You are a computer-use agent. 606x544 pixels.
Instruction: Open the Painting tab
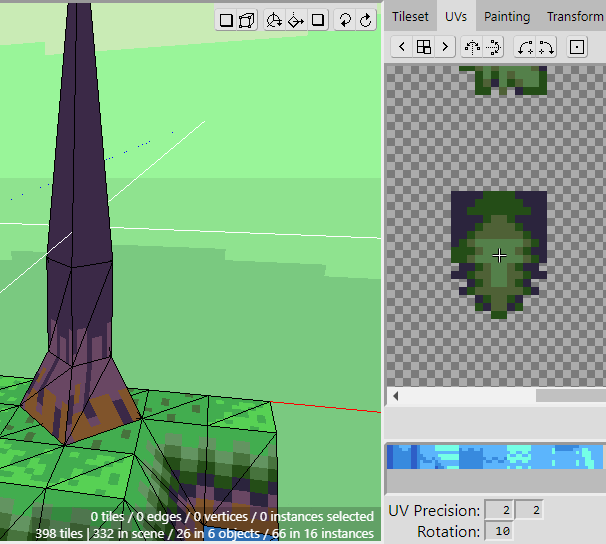(507, 17)
